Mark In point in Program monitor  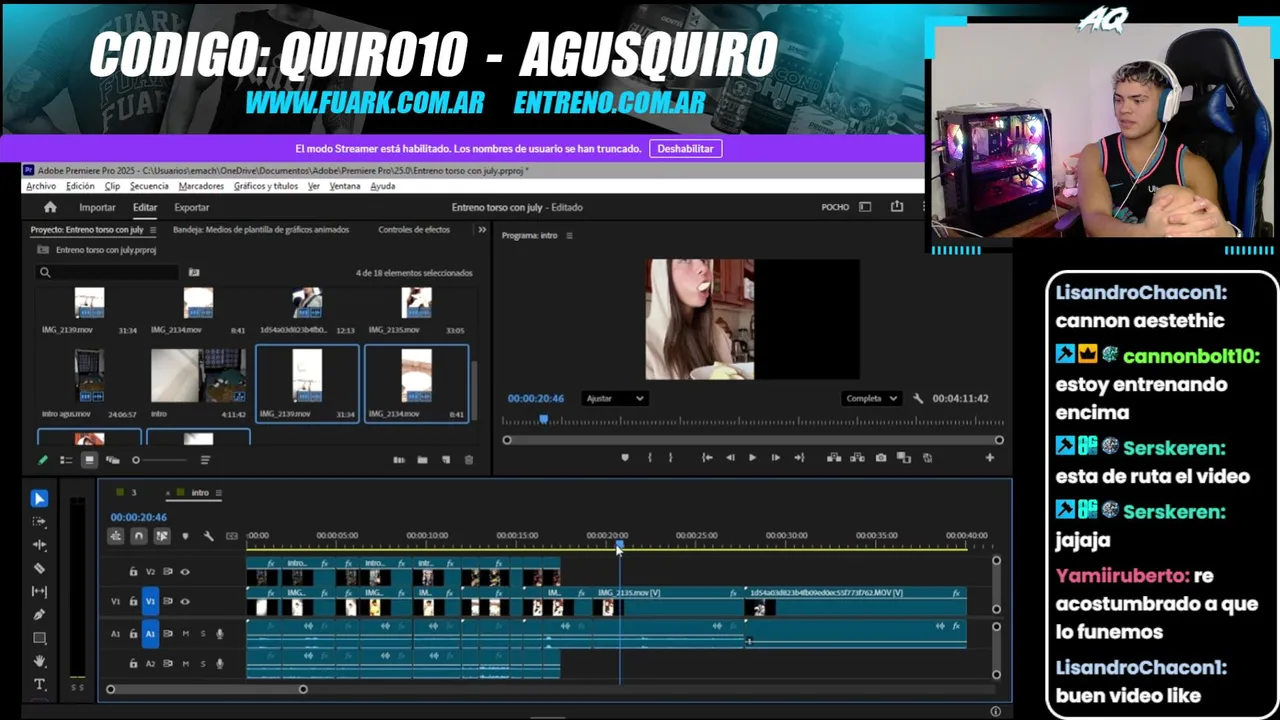(649, 457)
